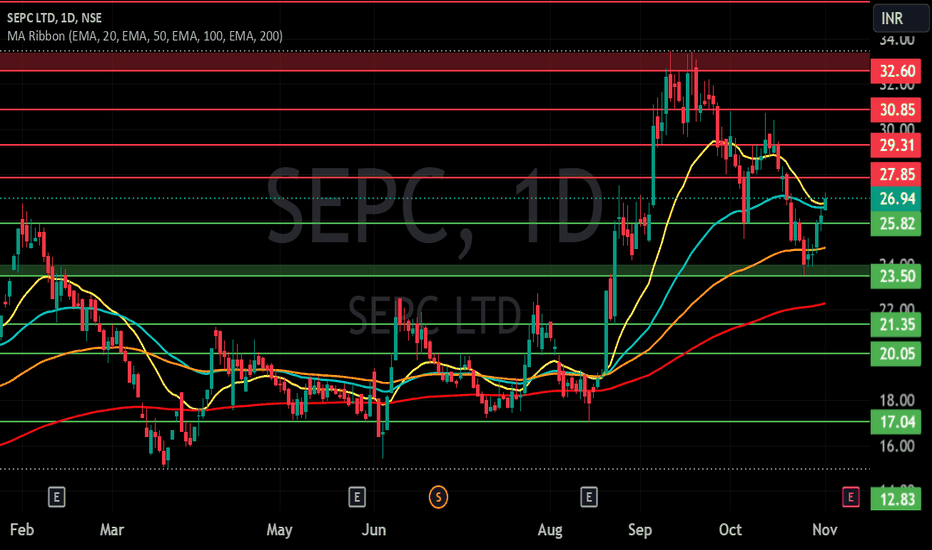Image resolution: width=932 pixels, height=550 pixels.
Task: Click the Jun label on time axis
Action: click(x=374, y=529)
